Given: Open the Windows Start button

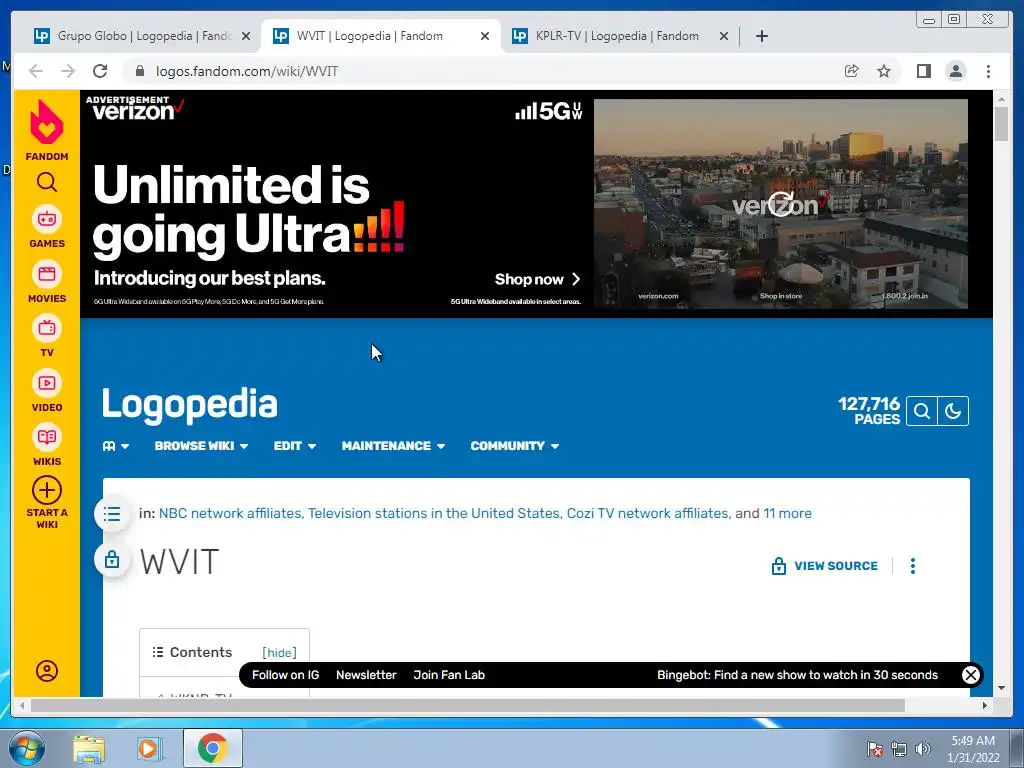Looking at the screenshot, I should tap(27, 748).
